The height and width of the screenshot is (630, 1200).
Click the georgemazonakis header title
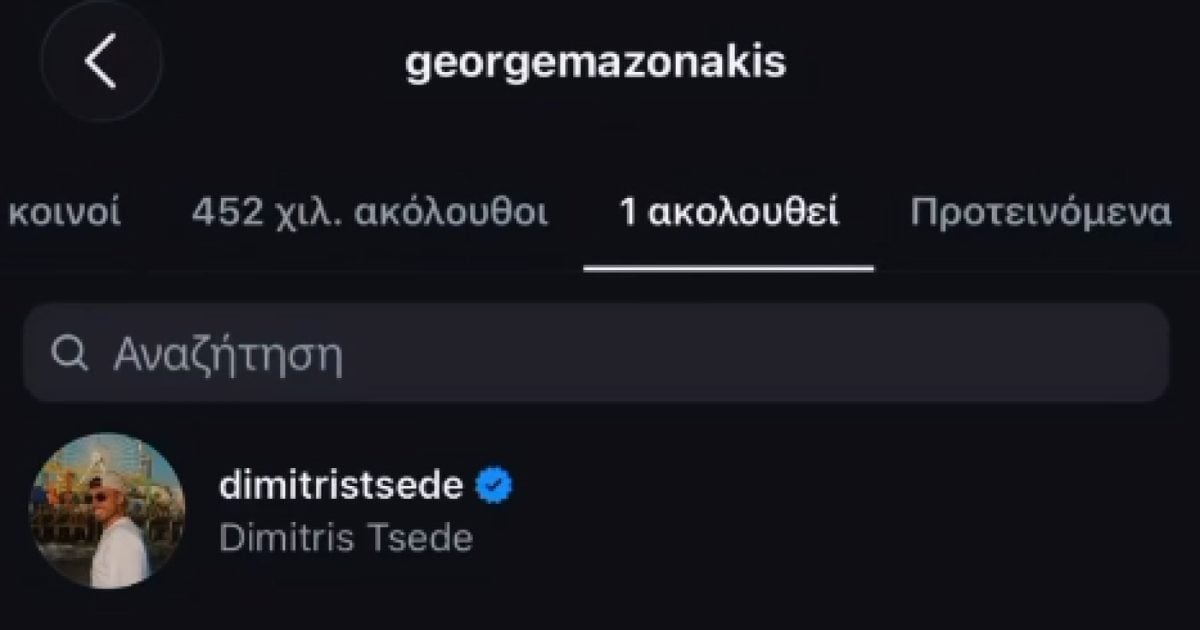point(595,63)
